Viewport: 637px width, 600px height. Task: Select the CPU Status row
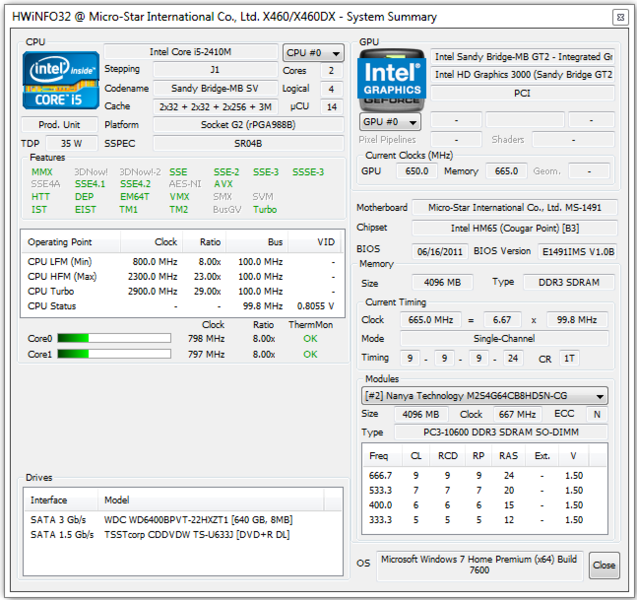(182, 306)
